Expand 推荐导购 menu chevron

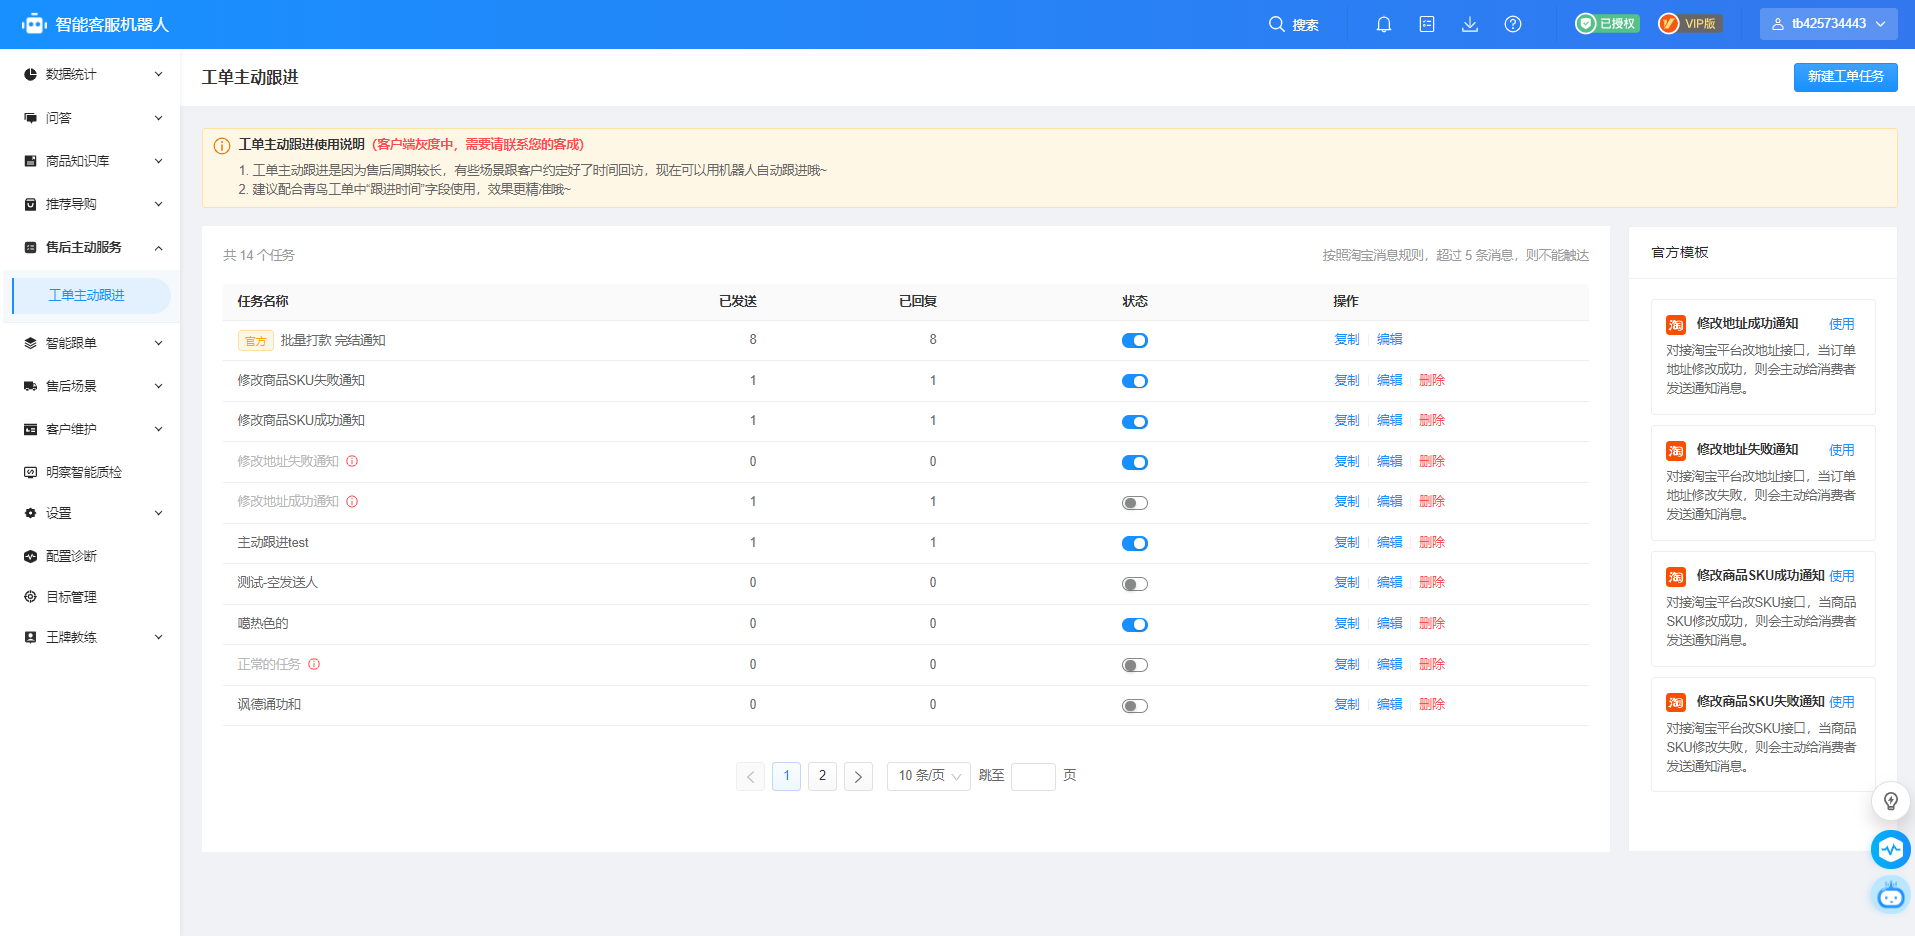click(x=158, y=204)
